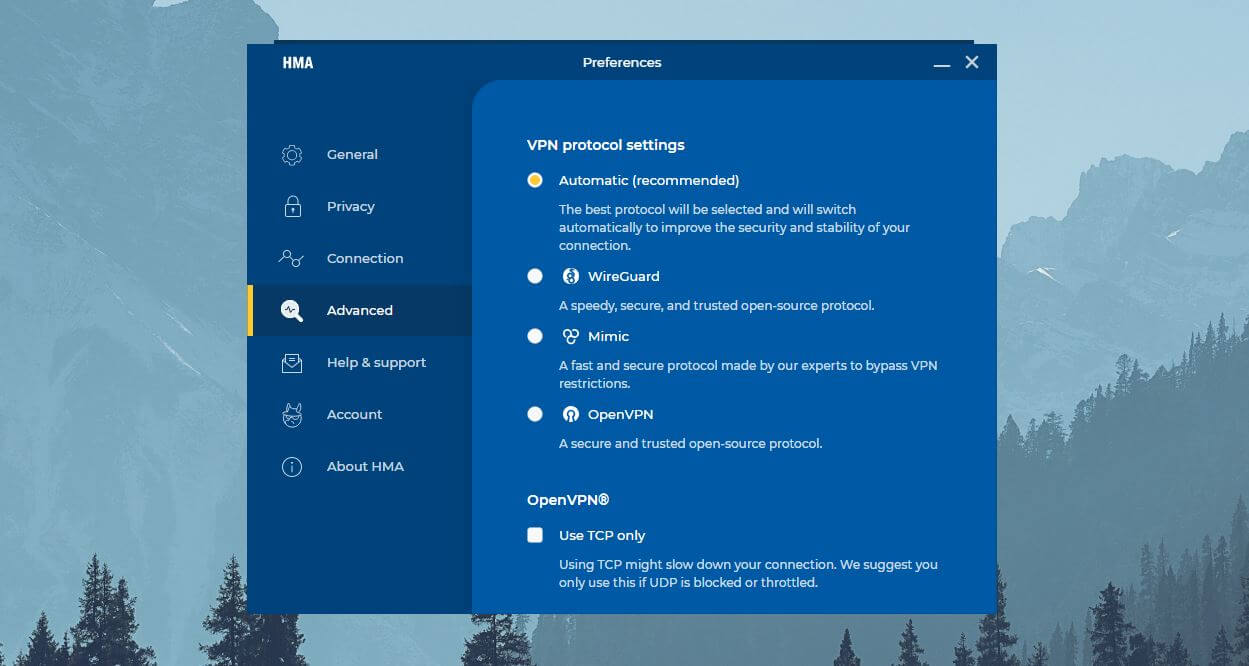Select the Mimic radio button

point(535,337)
